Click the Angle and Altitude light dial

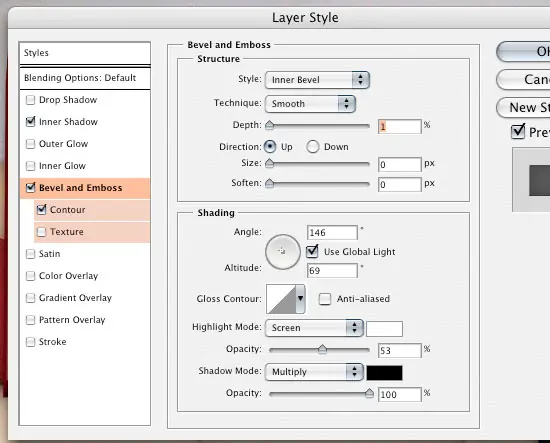283,251
